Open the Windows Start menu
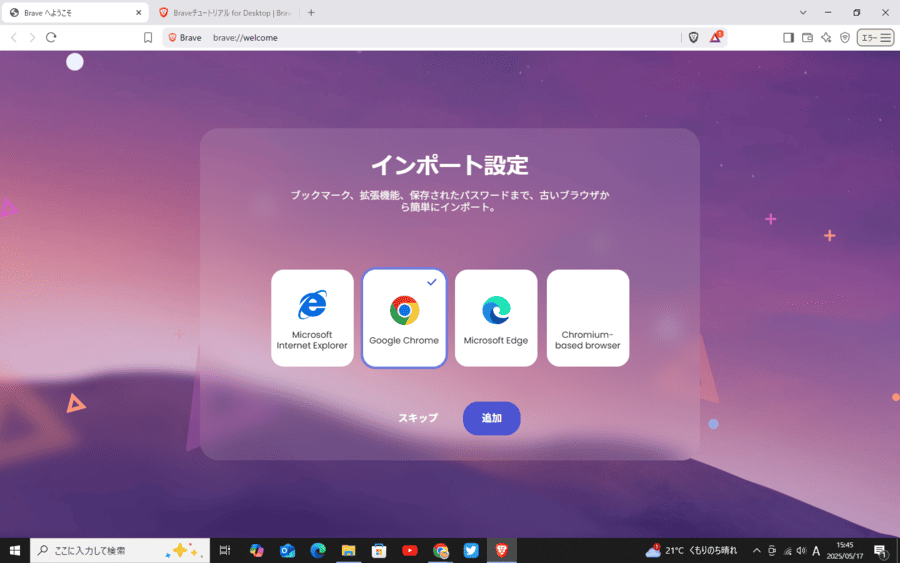Image resolution: width=900 pixels, height=563 pixels. pyautogui.click(x=15, y=550)
